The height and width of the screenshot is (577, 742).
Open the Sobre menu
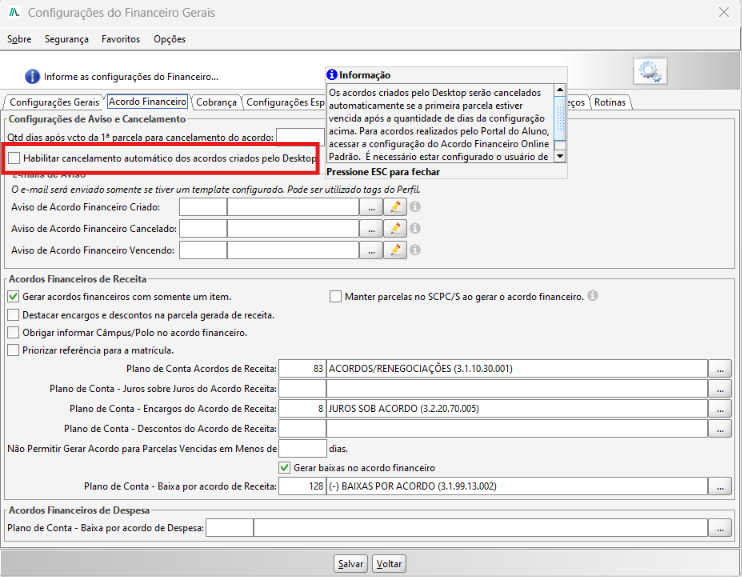coord(19,39)
